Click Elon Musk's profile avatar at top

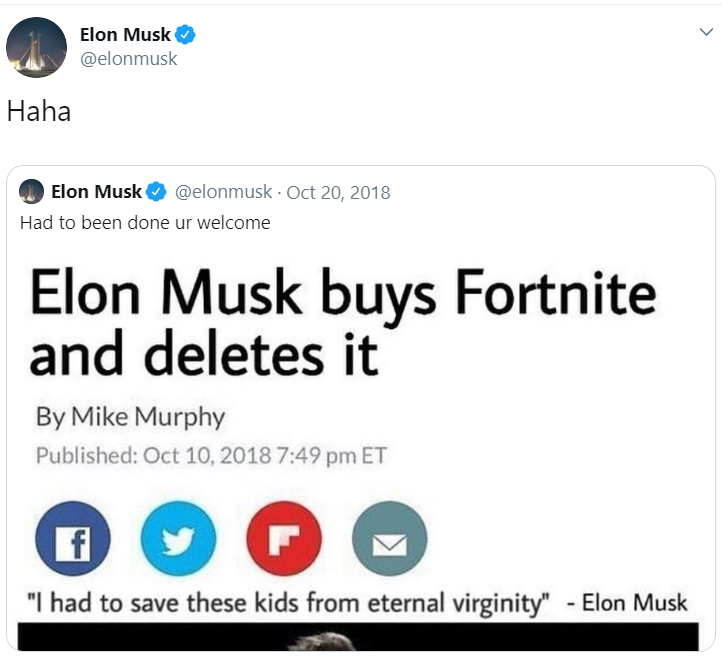37,47
